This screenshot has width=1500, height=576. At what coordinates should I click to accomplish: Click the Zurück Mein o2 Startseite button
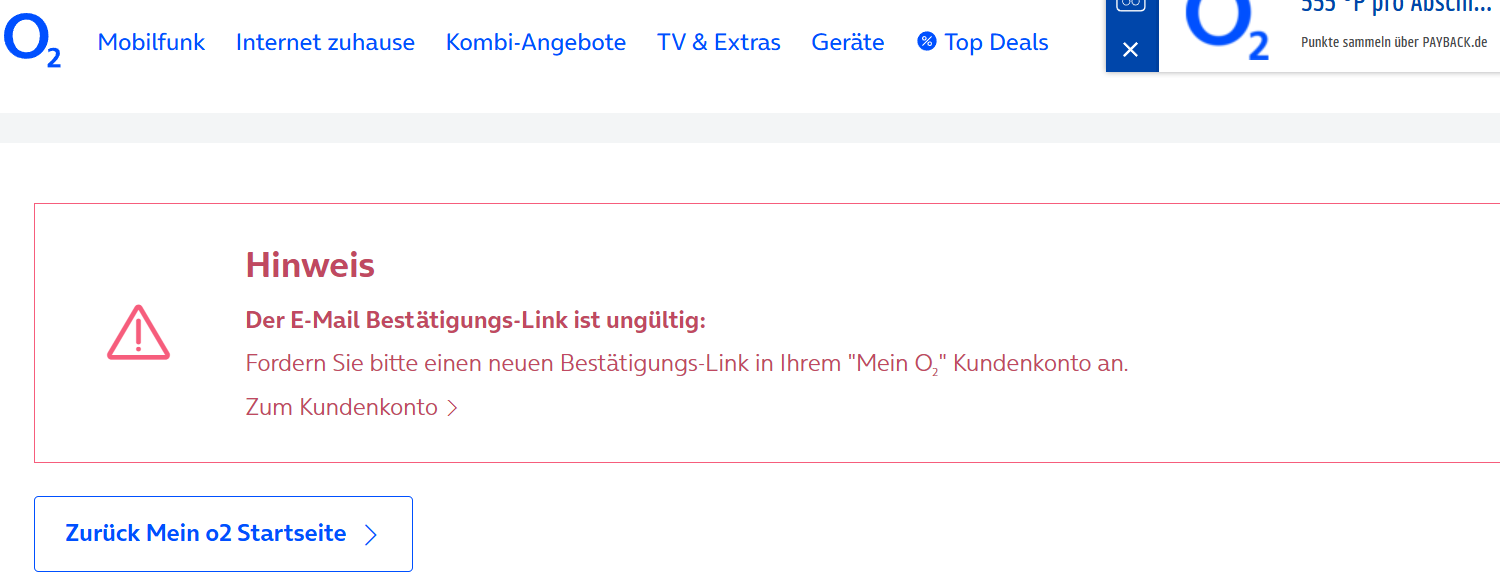pos(223,534)
